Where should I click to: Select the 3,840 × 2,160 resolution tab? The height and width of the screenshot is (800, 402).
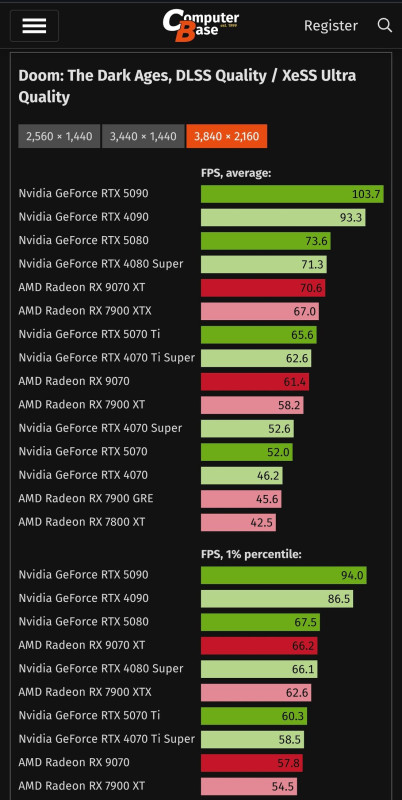pos(227,136)
